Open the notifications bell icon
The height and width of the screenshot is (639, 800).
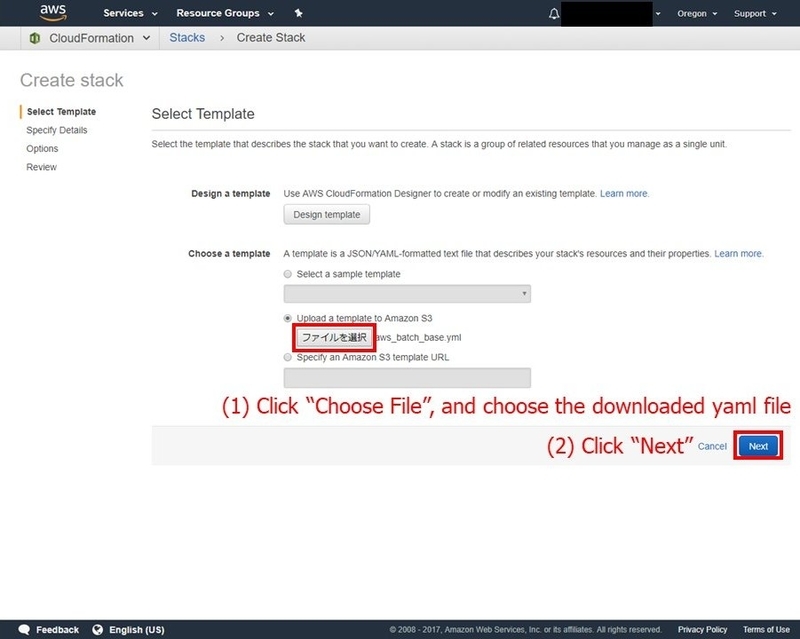[x=554, y=14]
